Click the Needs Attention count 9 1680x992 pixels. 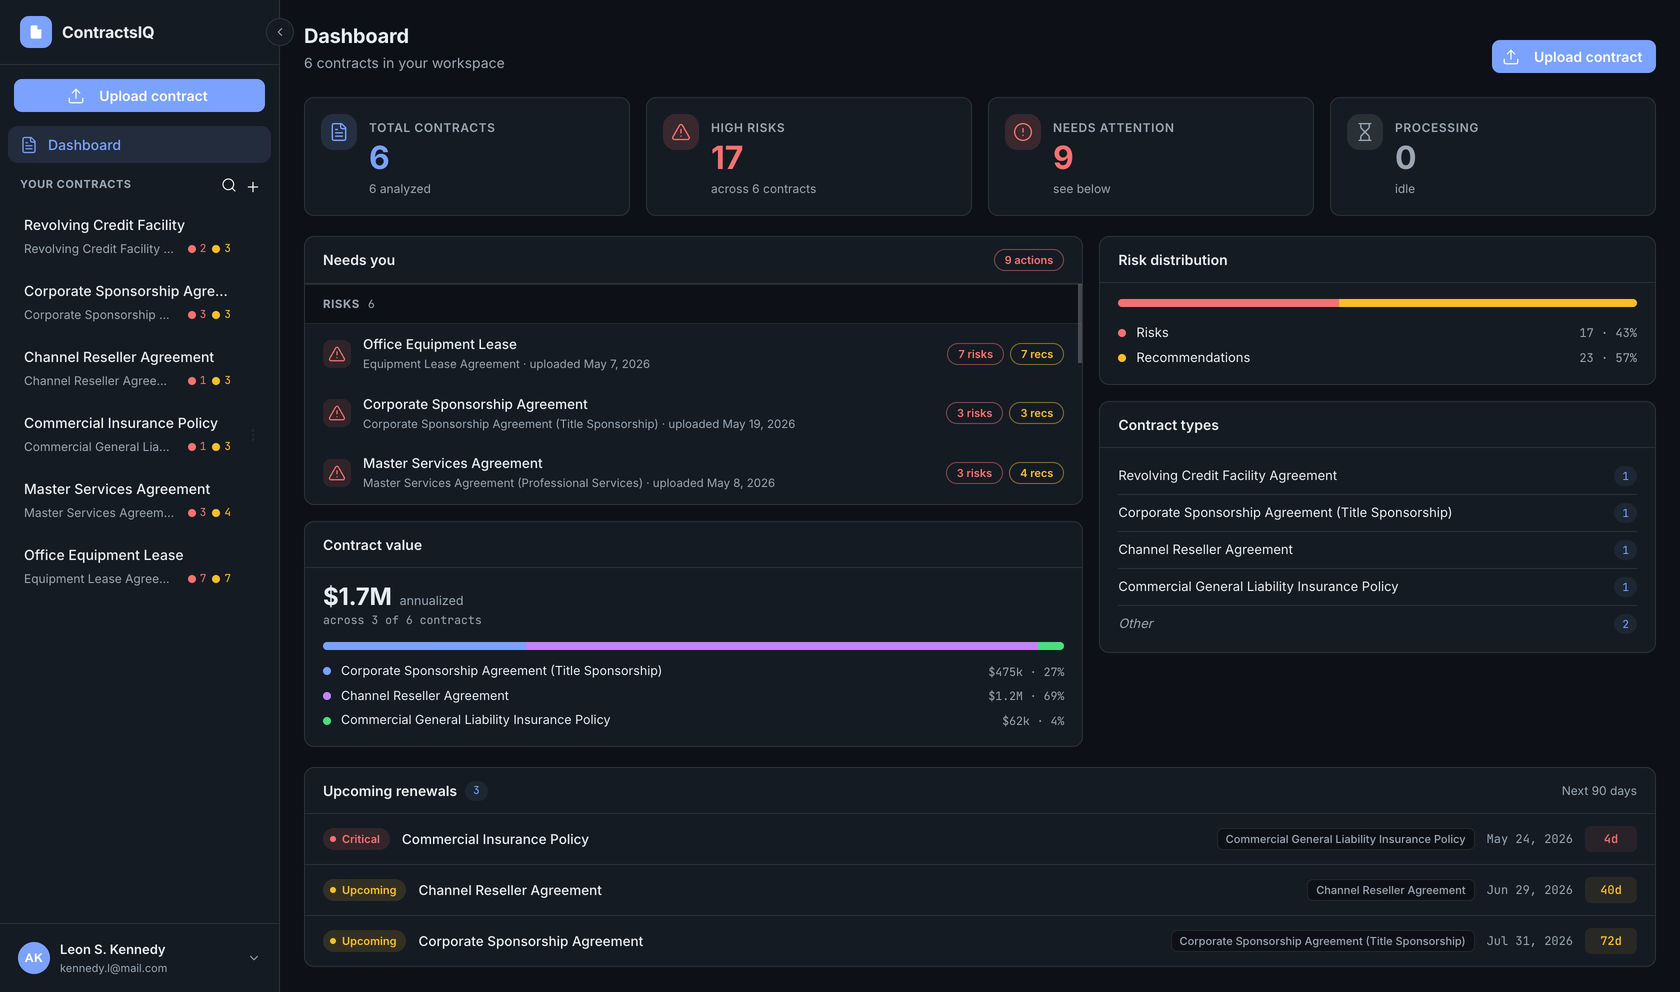point(1063,158)
